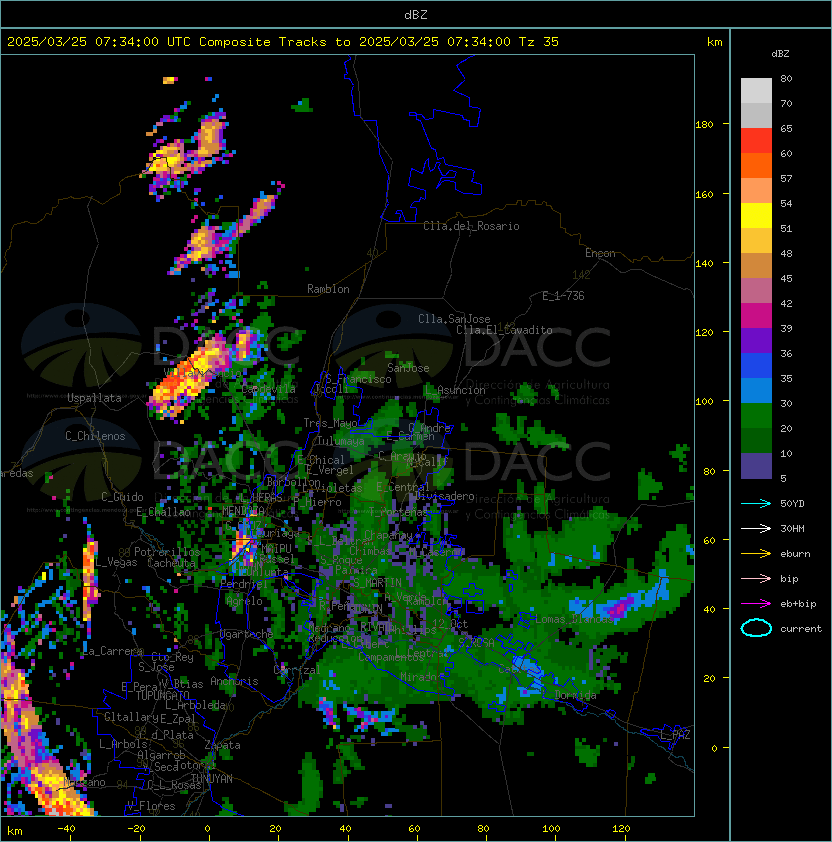Click the magenta eb+bip arrow in legend
The width and height of the screenshot is (832, 842).
click(756, 604)
